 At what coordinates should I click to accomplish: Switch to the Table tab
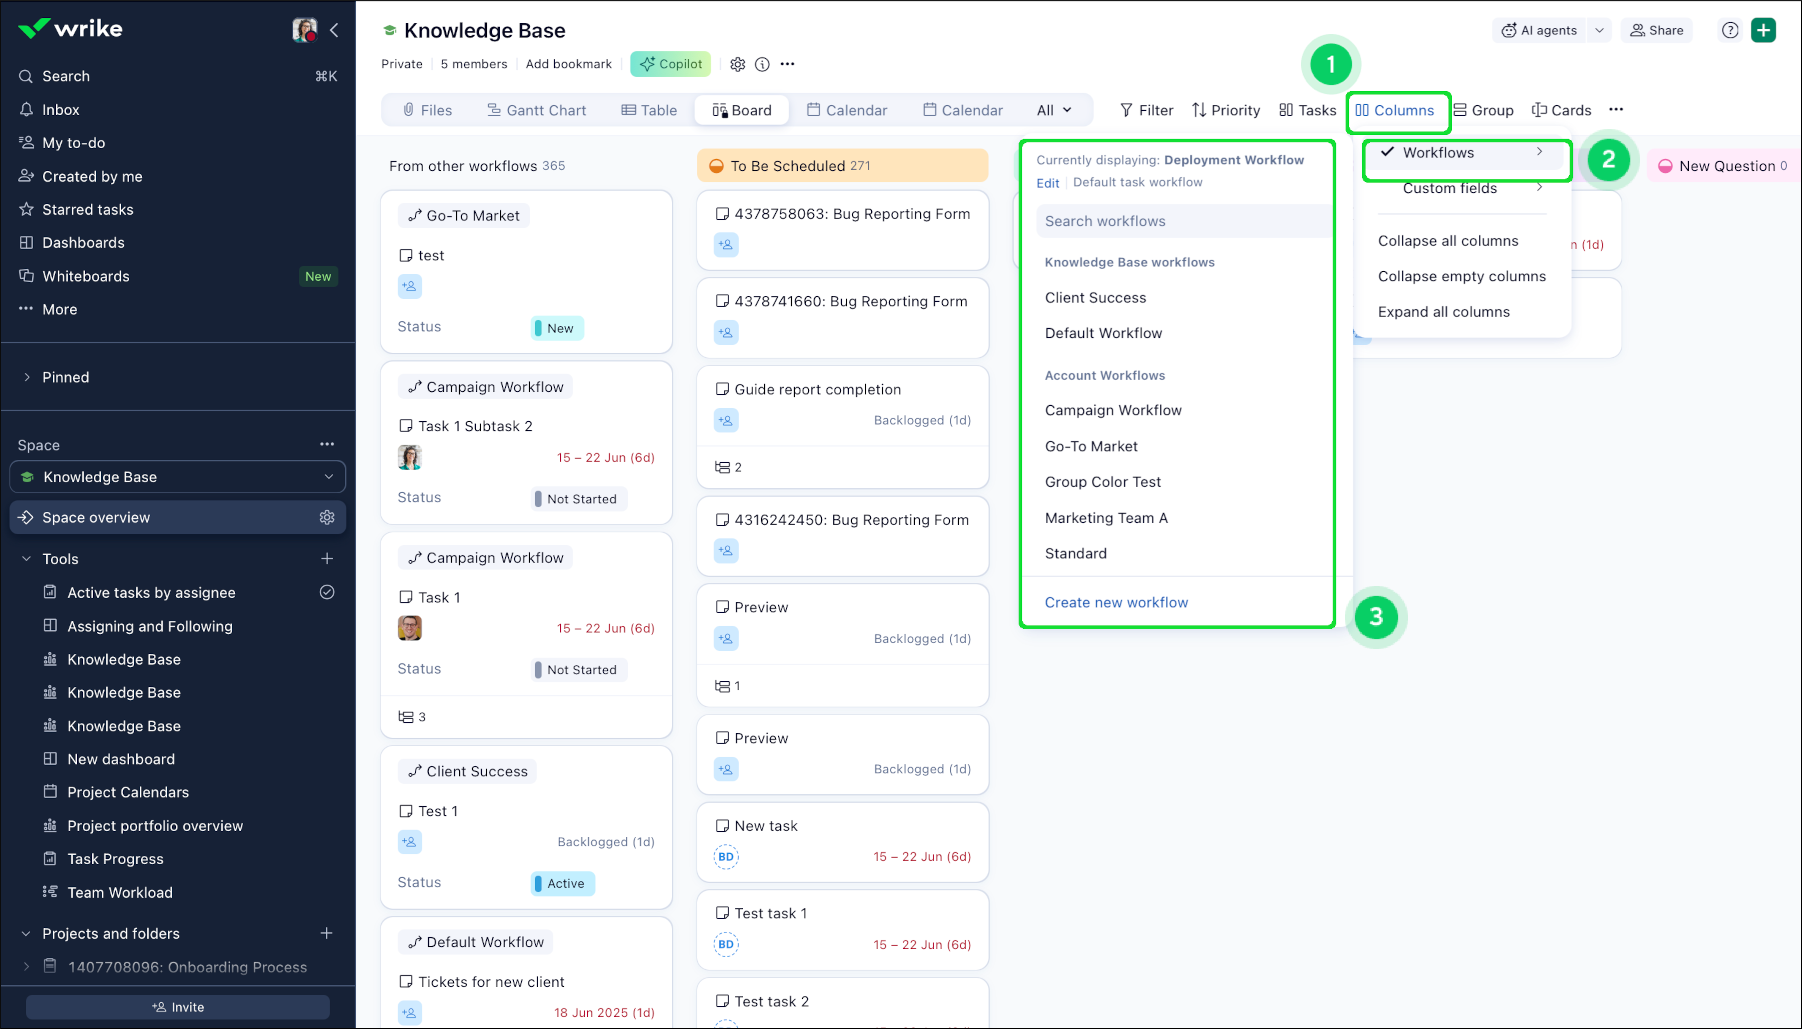pyautogui.click(x=649, y=110)
